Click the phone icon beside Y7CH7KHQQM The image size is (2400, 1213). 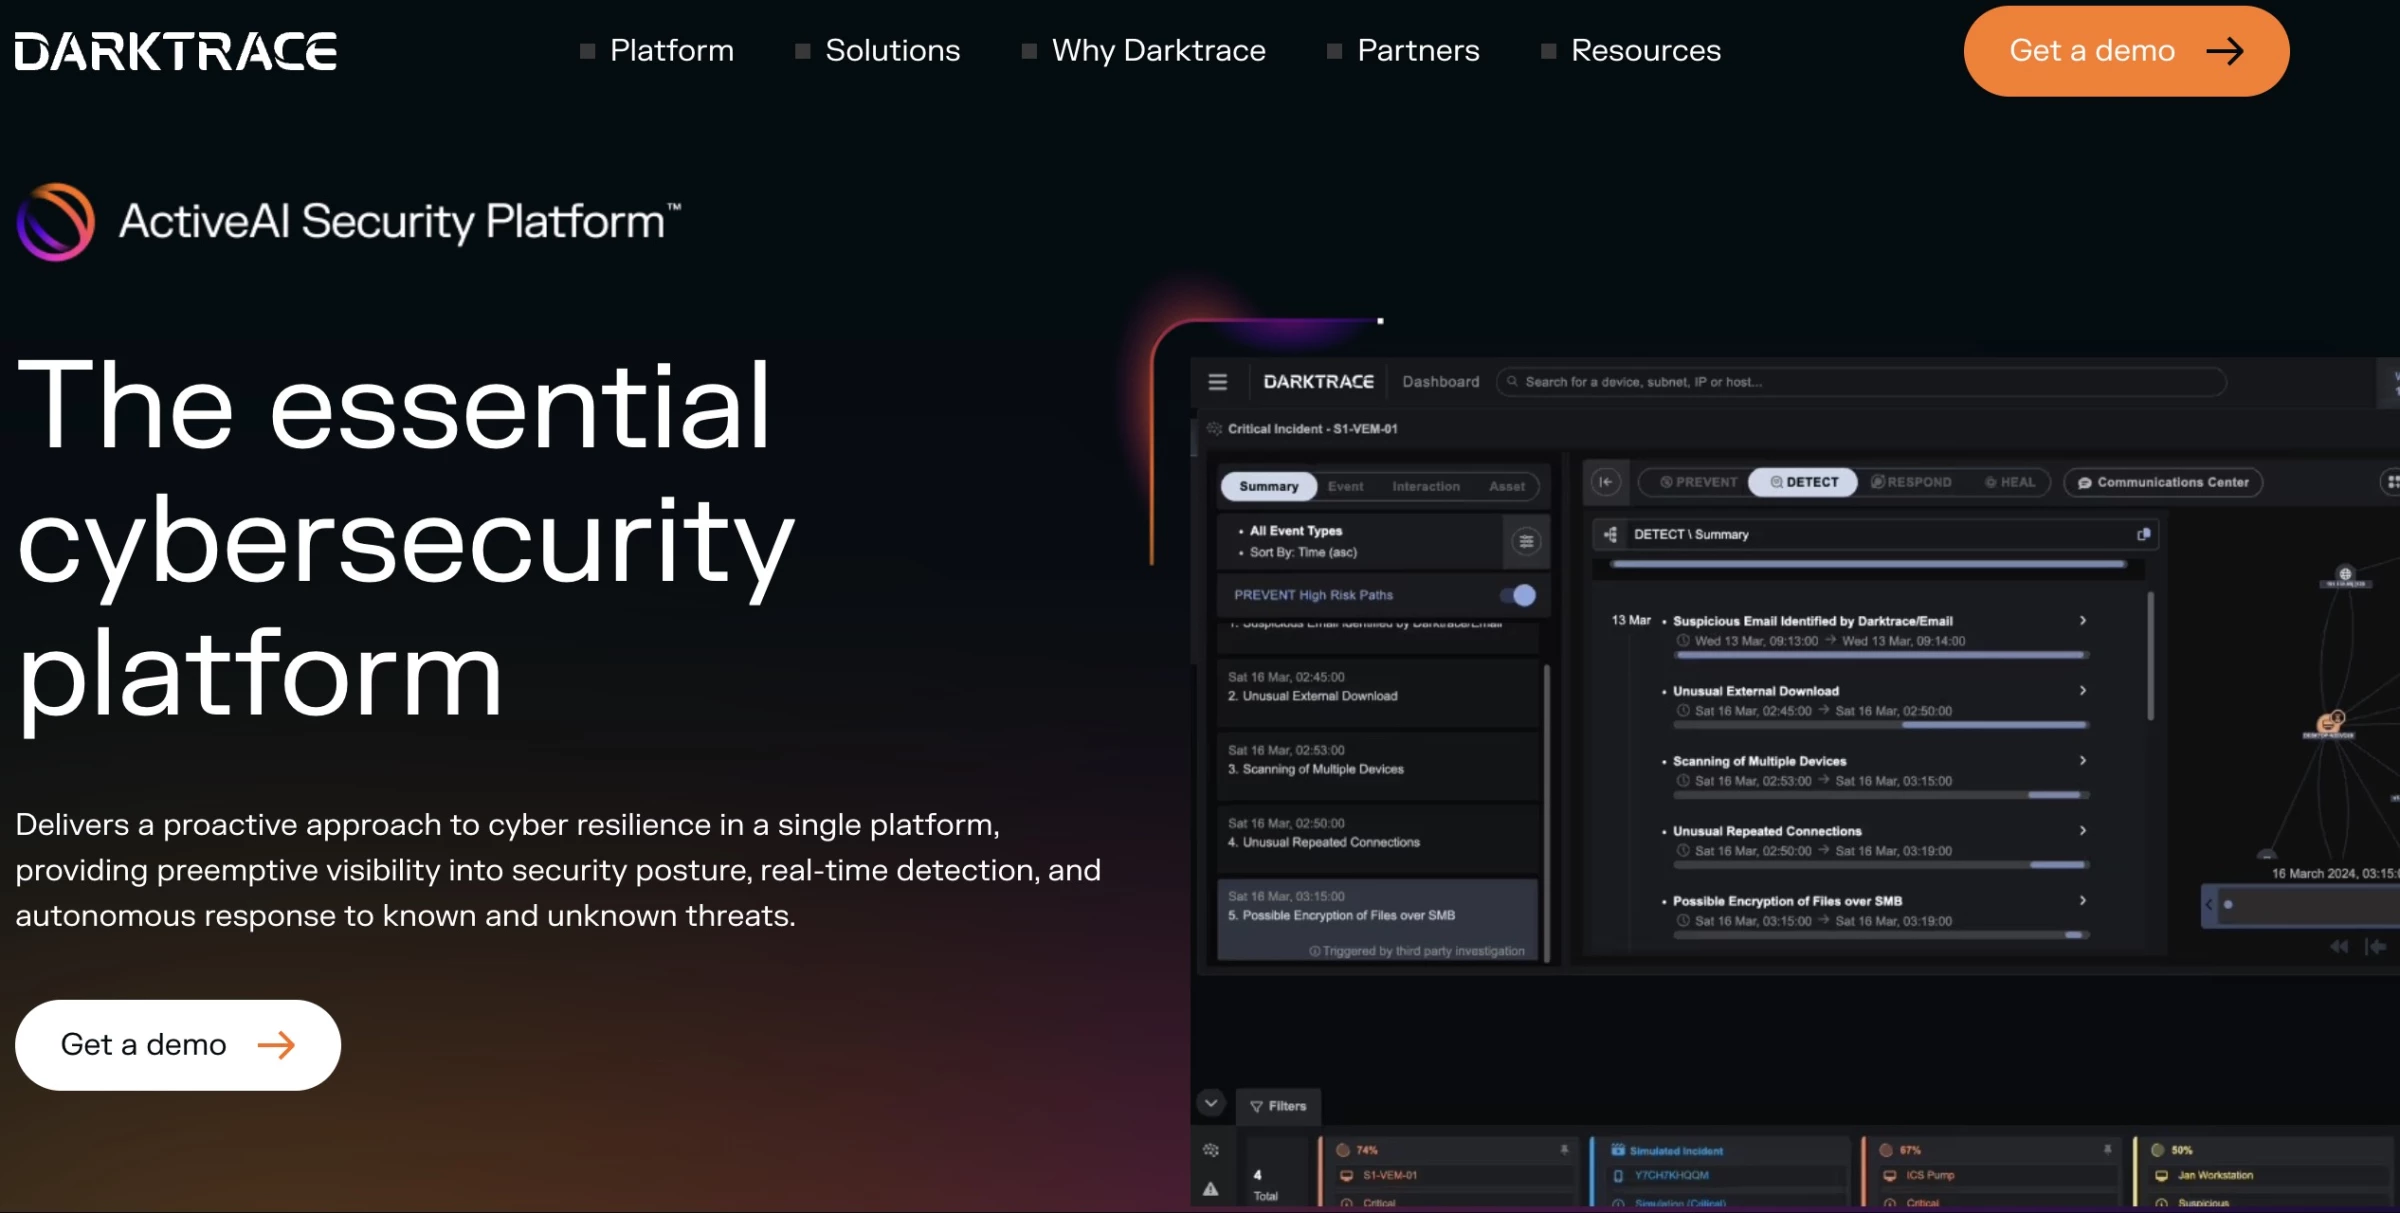click(x=1618, y=1176)
